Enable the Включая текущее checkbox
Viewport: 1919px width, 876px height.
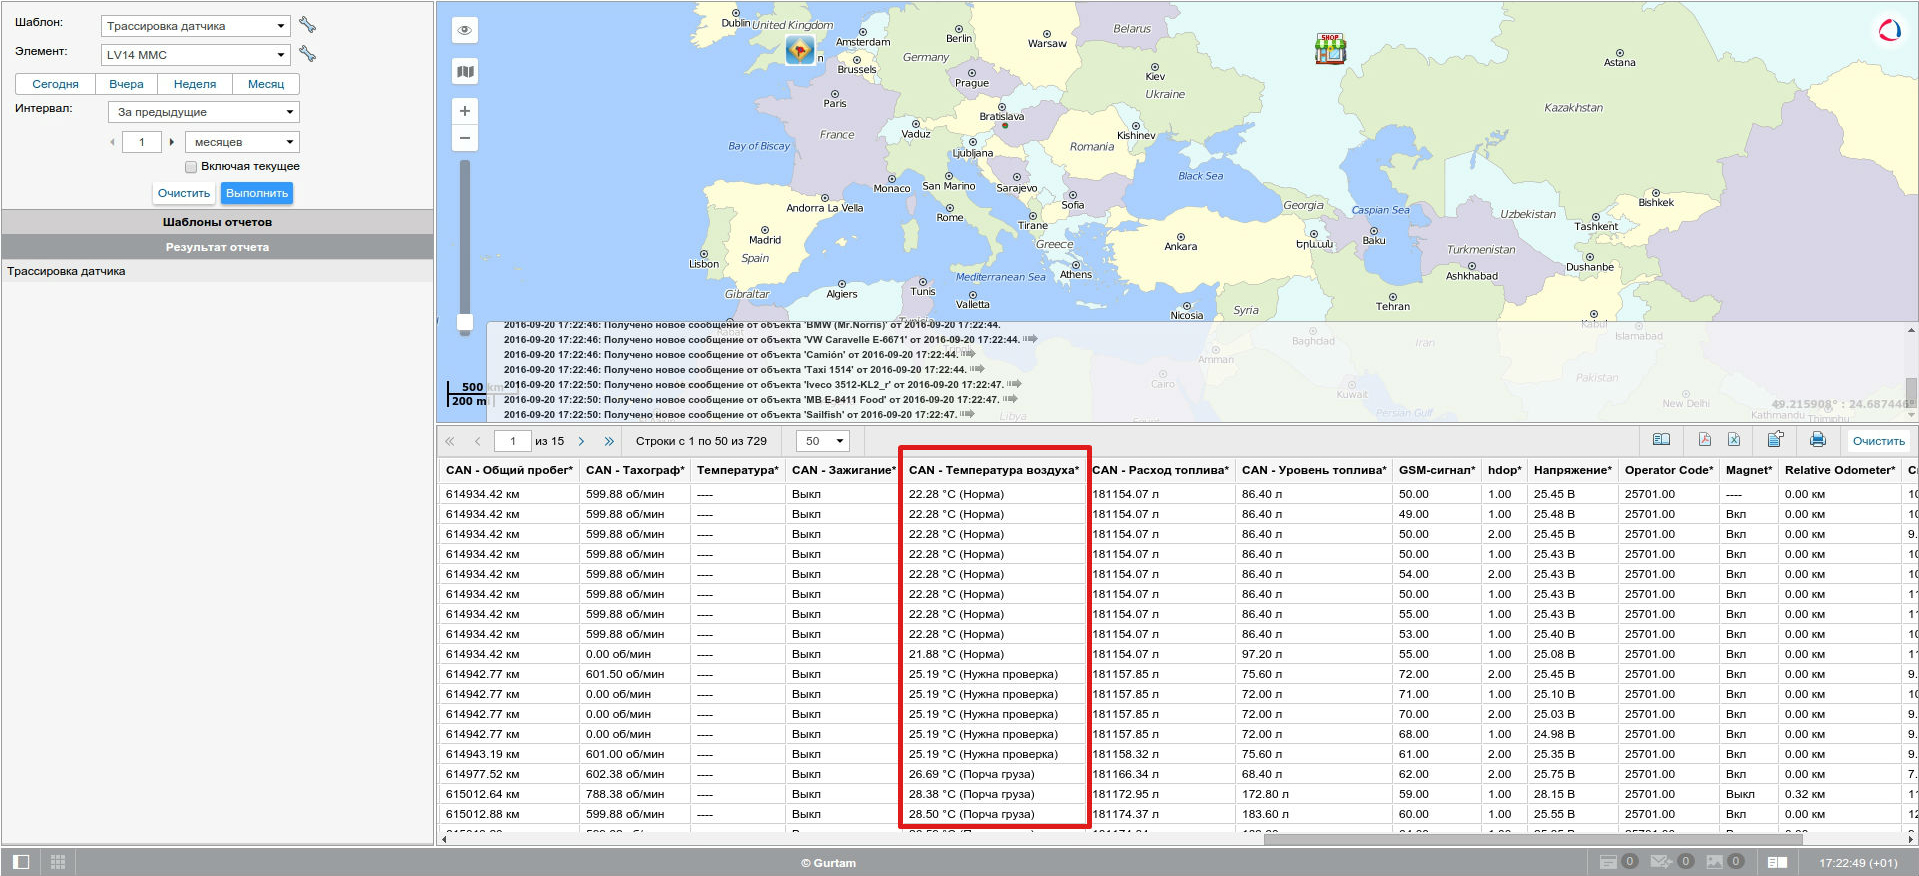point(191,167)
